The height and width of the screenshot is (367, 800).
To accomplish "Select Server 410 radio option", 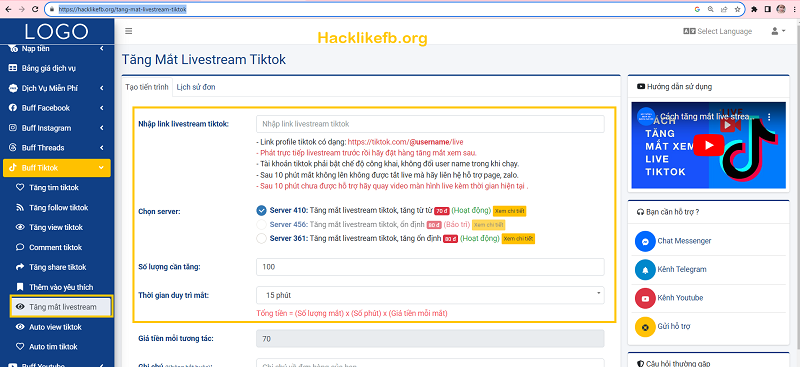I will [262, 210].
